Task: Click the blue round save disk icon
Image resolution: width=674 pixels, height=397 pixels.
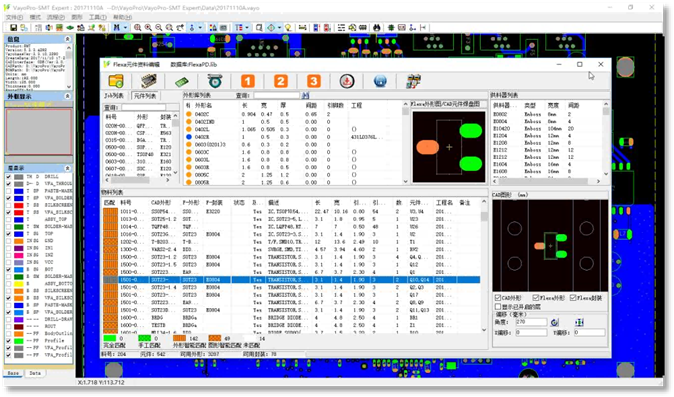Action: coord(380,81)
